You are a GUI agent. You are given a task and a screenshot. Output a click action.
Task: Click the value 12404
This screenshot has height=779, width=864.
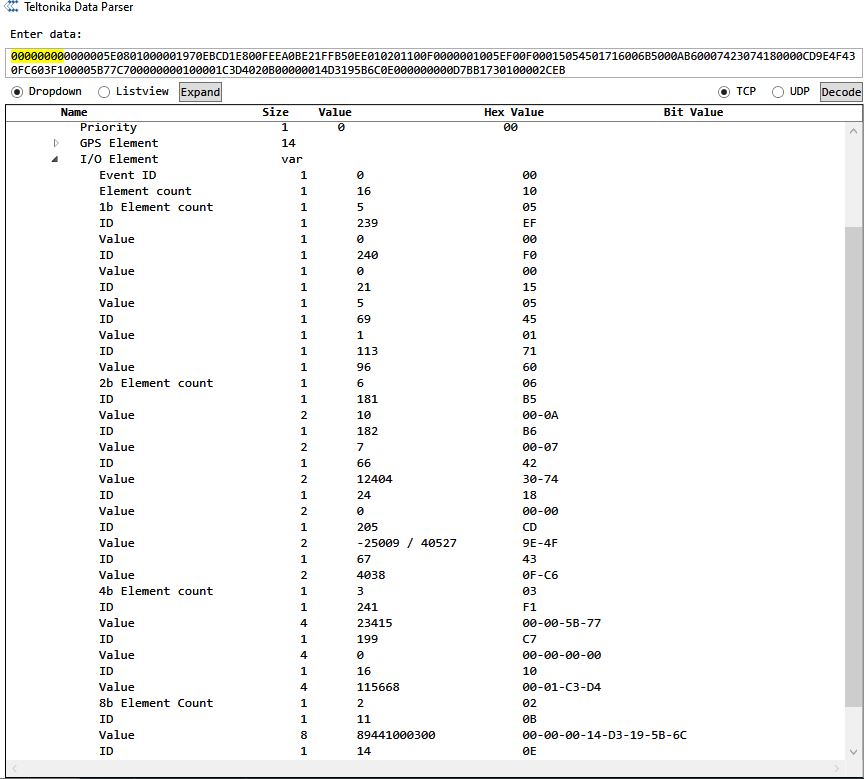(x=375, y=479)
